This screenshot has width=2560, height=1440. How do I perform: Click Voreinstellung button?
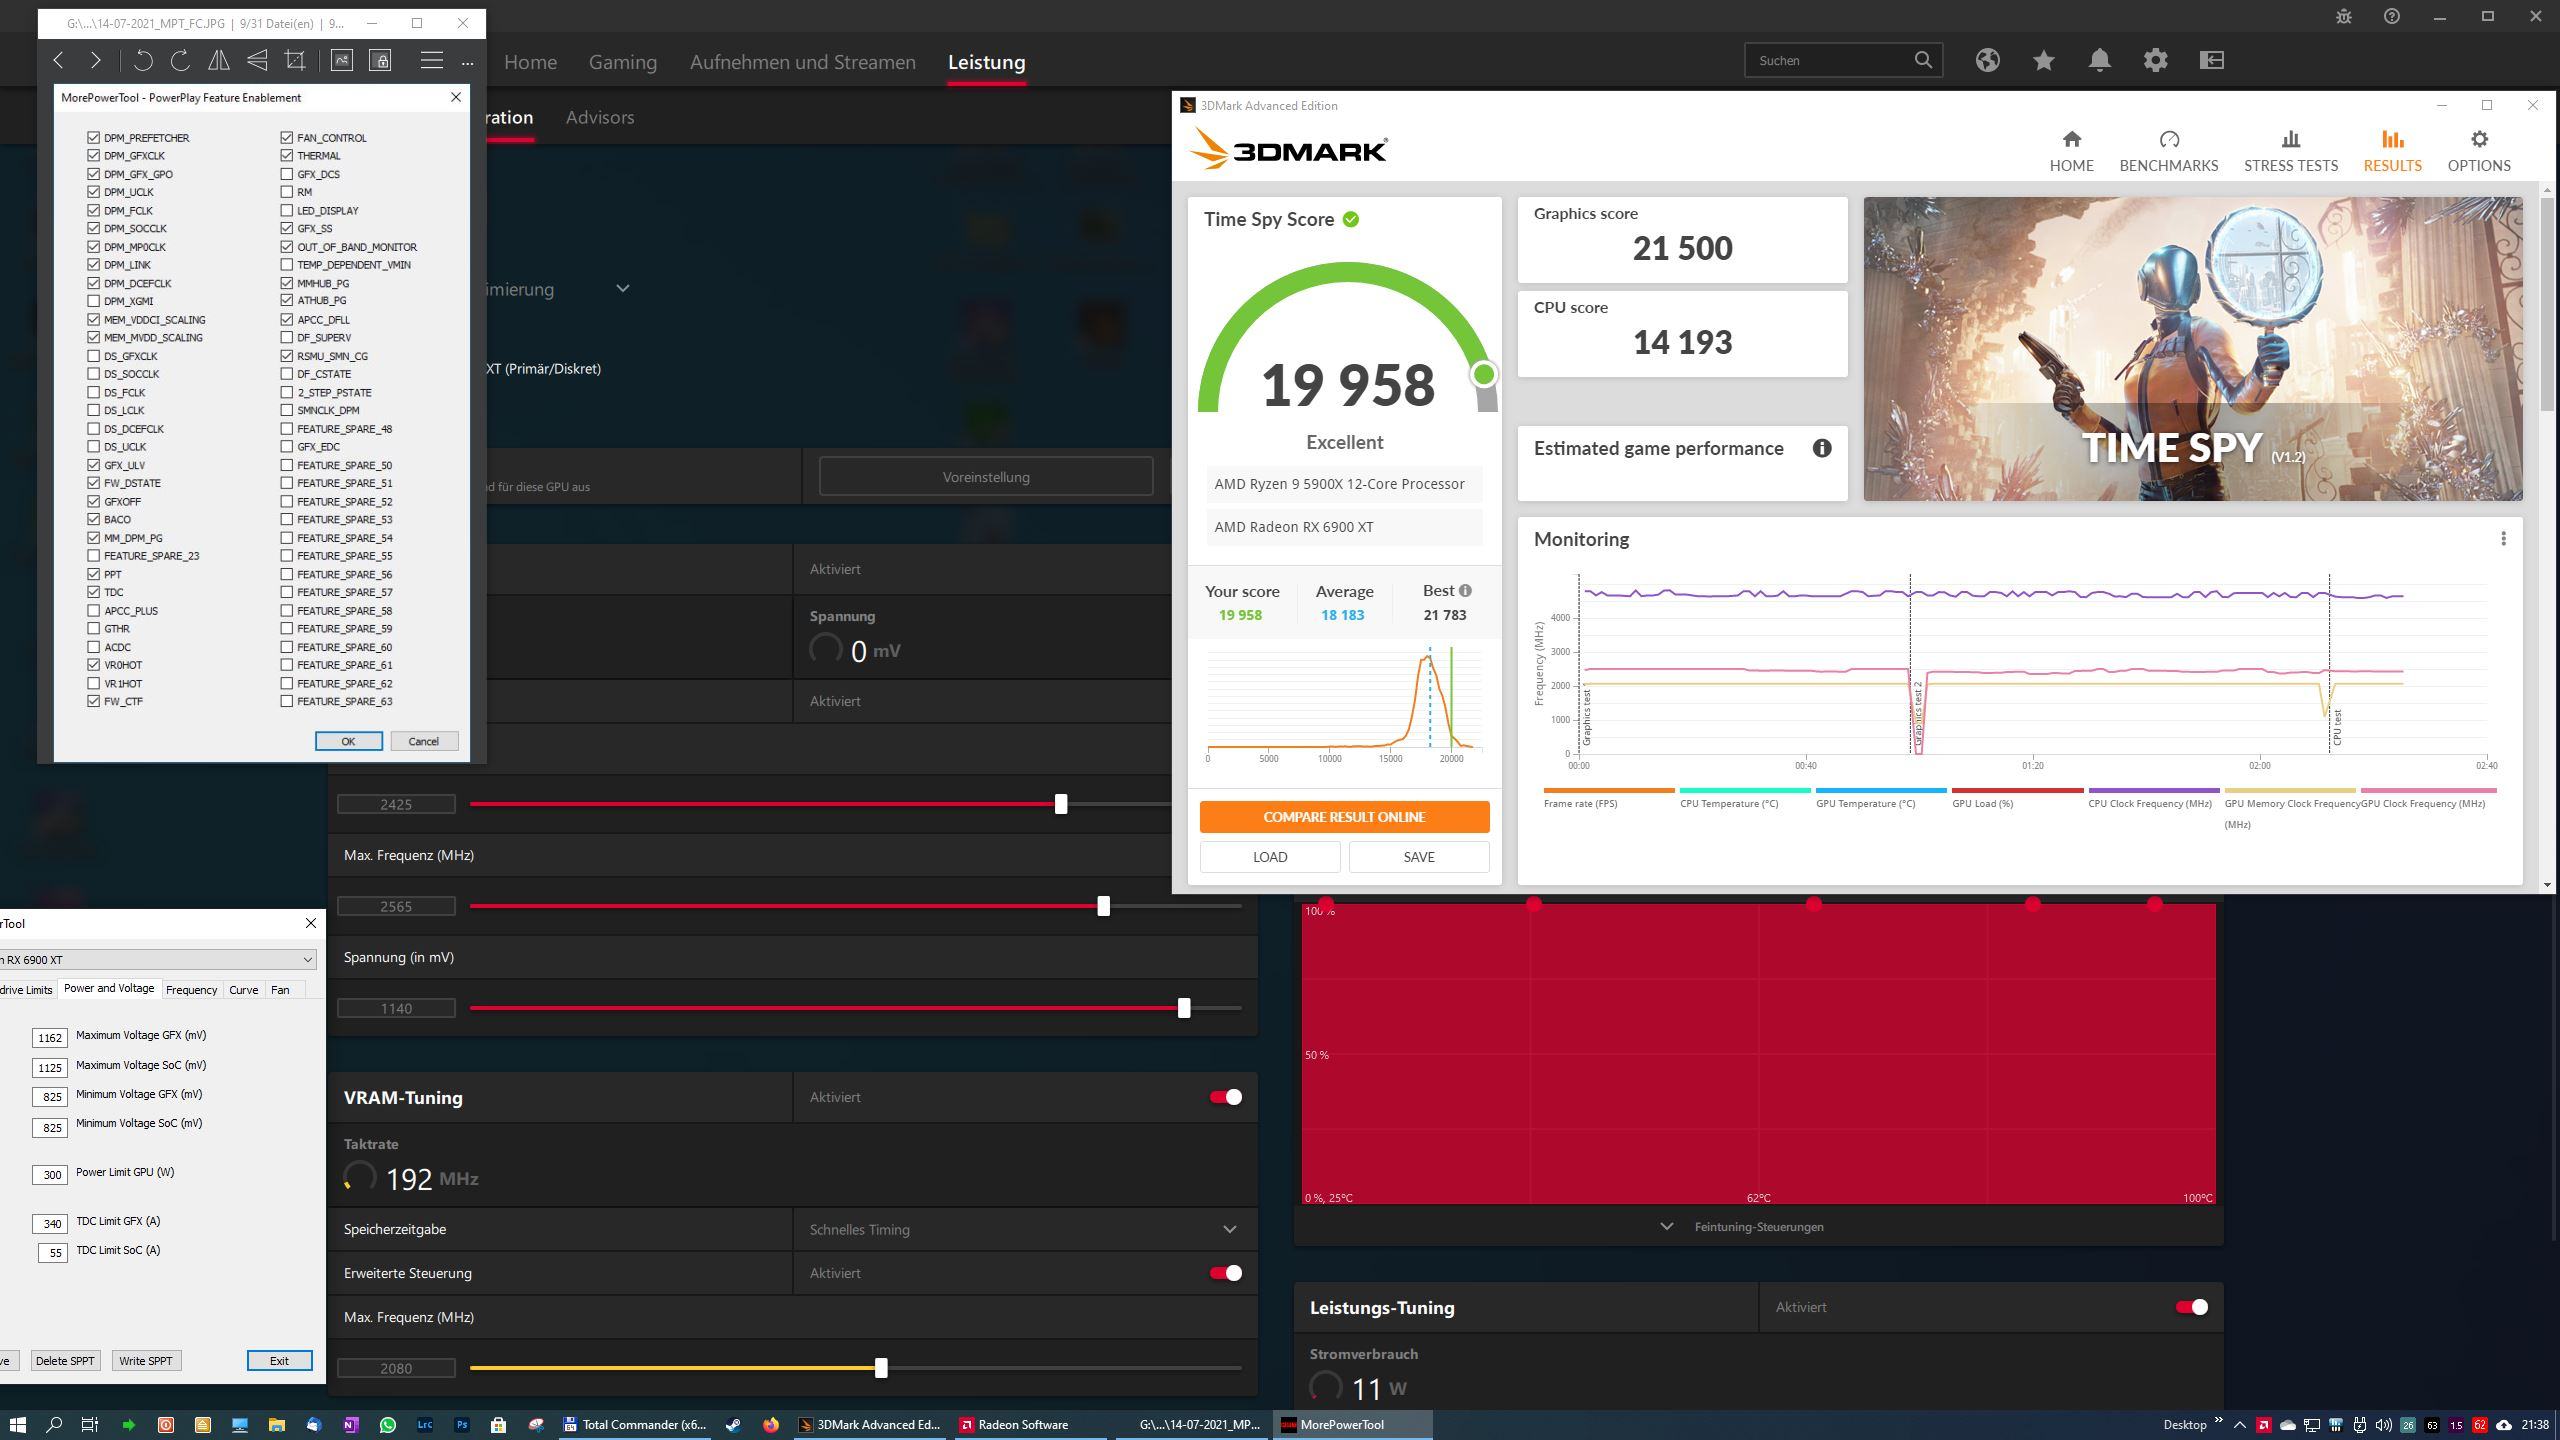click(986, 477)
